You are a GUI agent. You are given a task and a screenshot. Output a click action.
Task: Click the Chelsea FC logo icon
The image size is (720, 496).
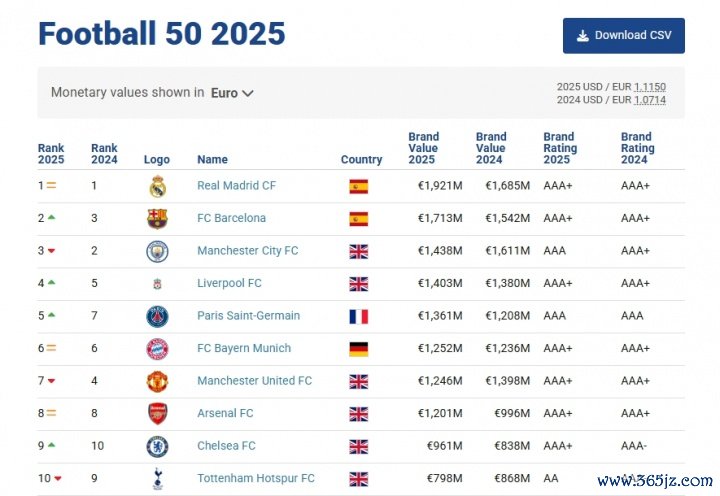(x=157, y=446)
